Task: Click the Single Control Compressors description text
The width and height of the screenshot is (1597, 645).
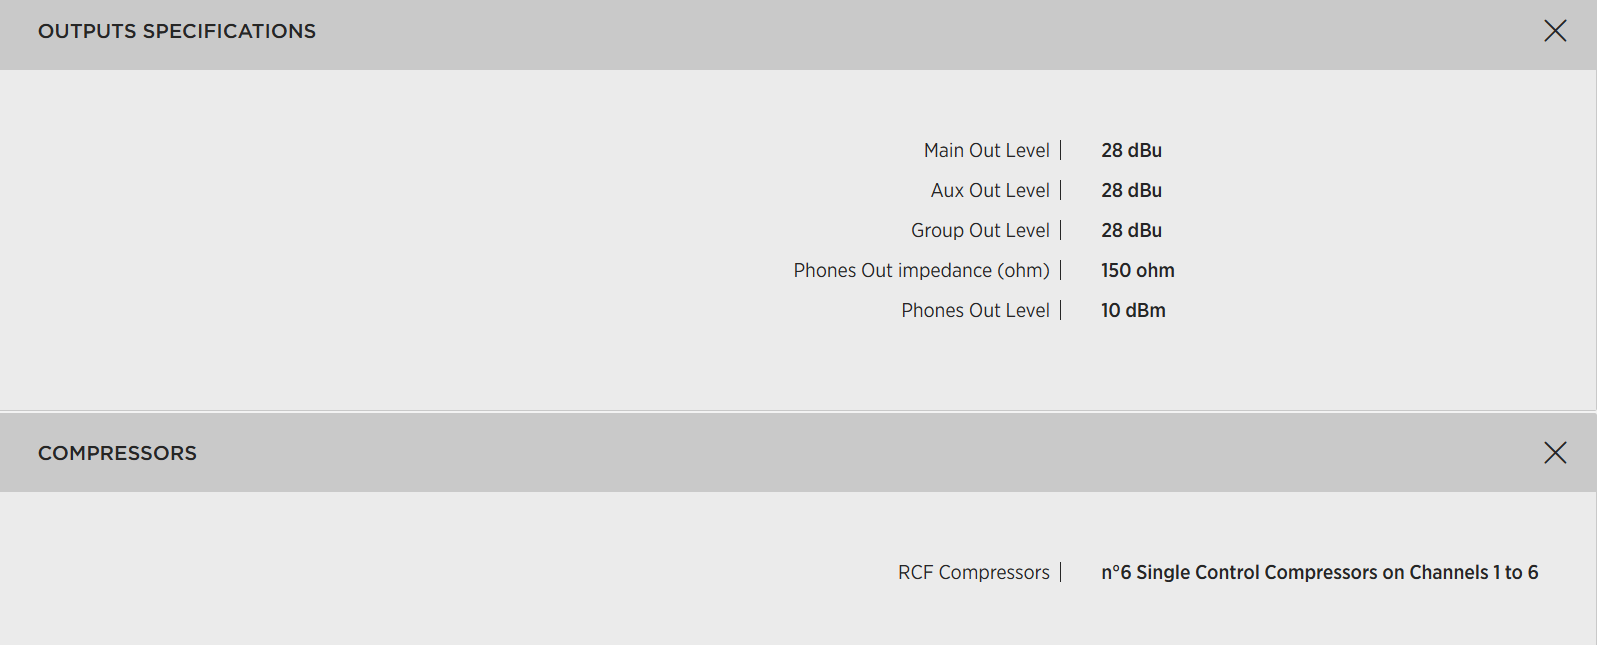Action: (1319, 572)
